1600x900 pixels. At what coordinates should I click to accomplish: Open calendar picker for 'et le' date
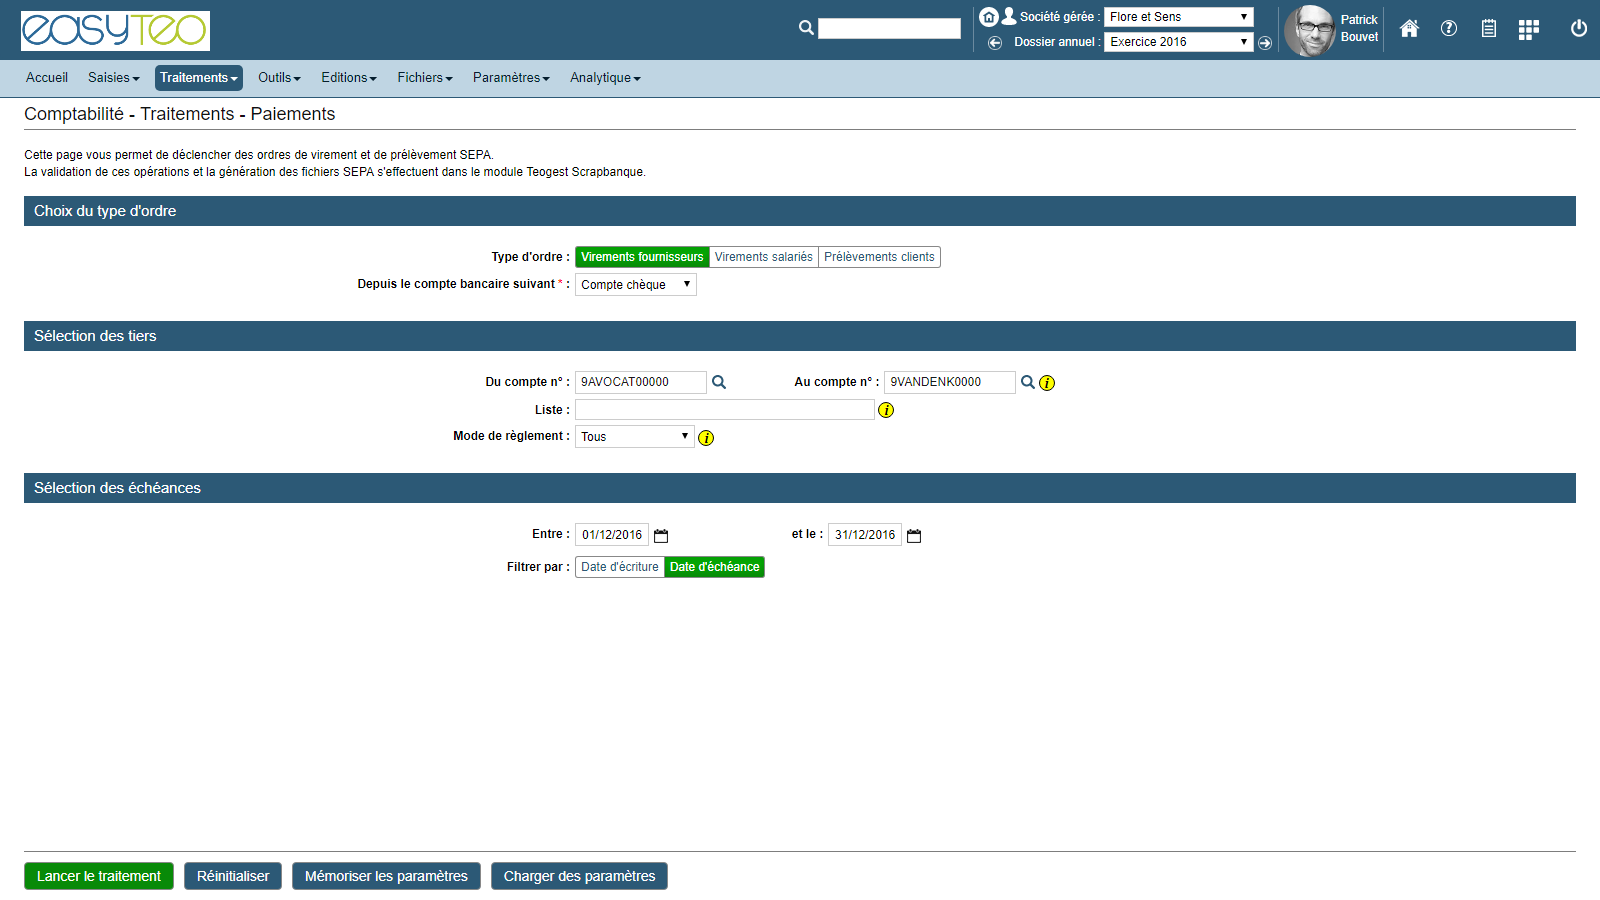[914, 536]
